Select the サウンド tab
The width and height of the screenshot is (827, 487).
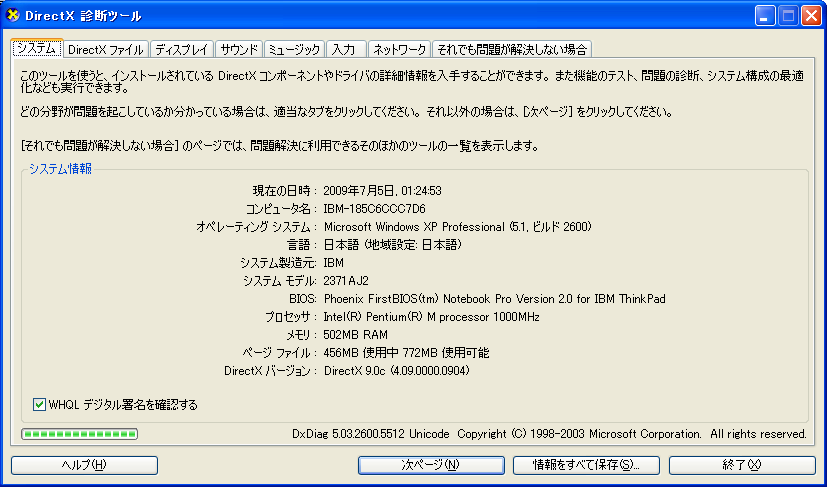[x=239, y=50]
